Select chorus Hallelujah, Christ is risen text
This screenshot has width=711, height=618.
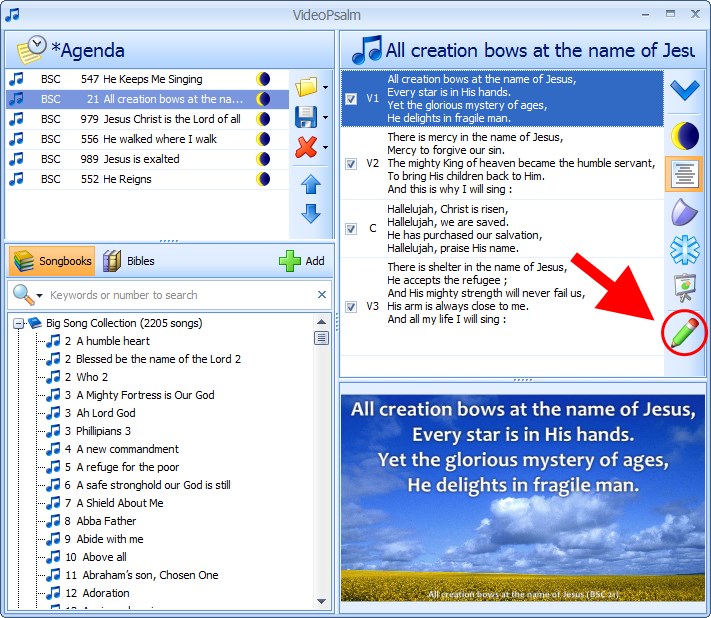click(x=464, y=229)
